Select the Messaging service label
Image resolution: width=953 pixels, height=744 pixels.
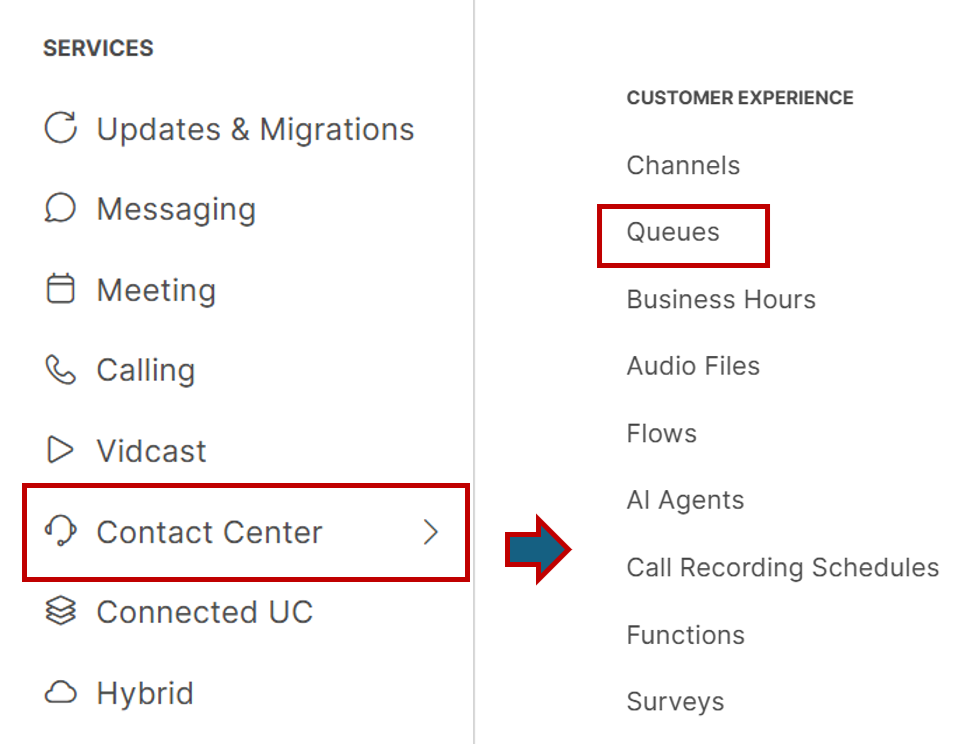tap(176, 209)
